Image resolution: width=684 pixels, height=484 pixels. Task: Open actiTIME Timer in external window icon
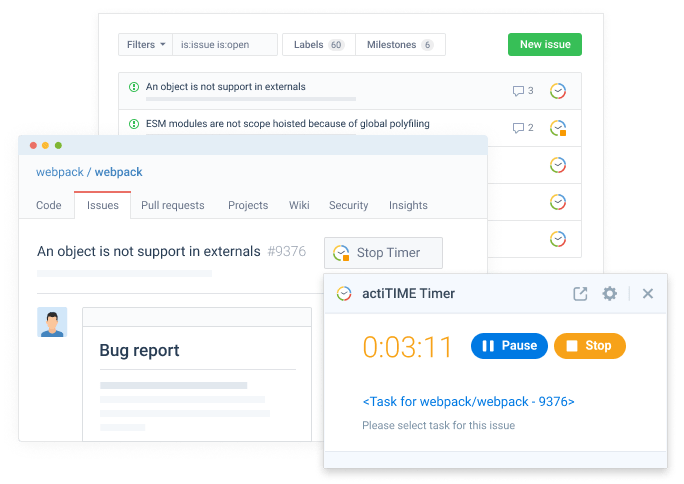(580, 293)
